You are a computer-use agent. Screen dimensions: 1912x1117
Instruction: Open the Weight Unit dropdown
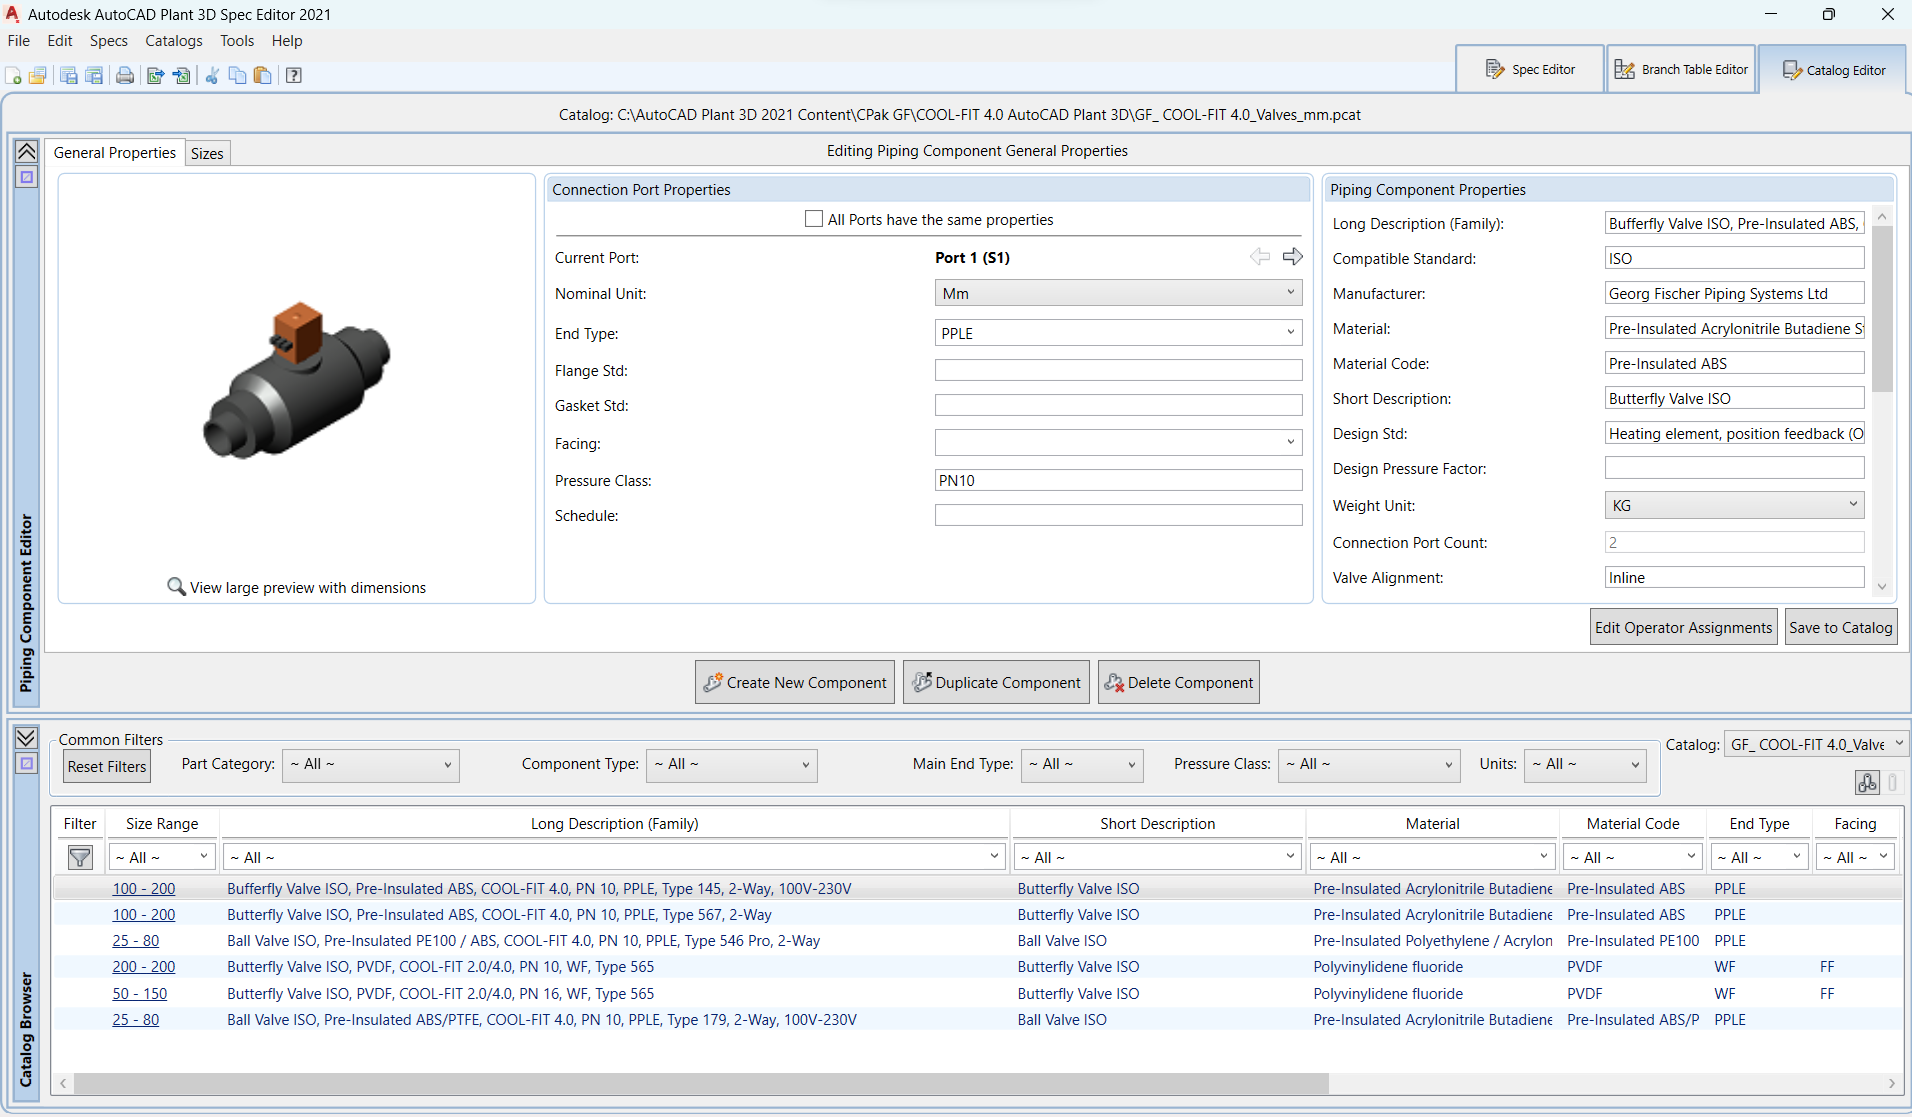1733,506
